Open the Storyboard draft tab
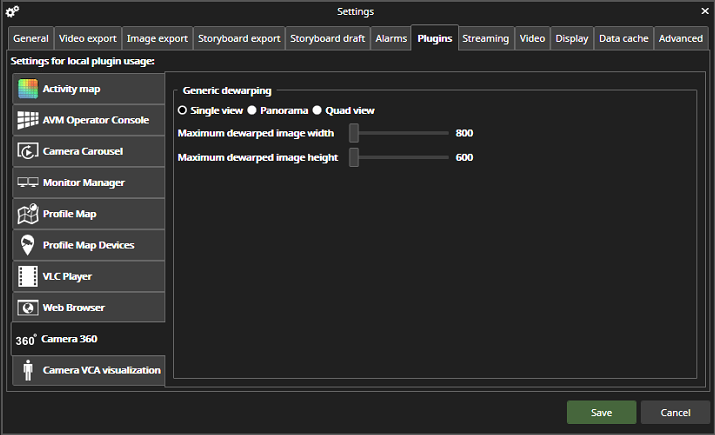 327,39
